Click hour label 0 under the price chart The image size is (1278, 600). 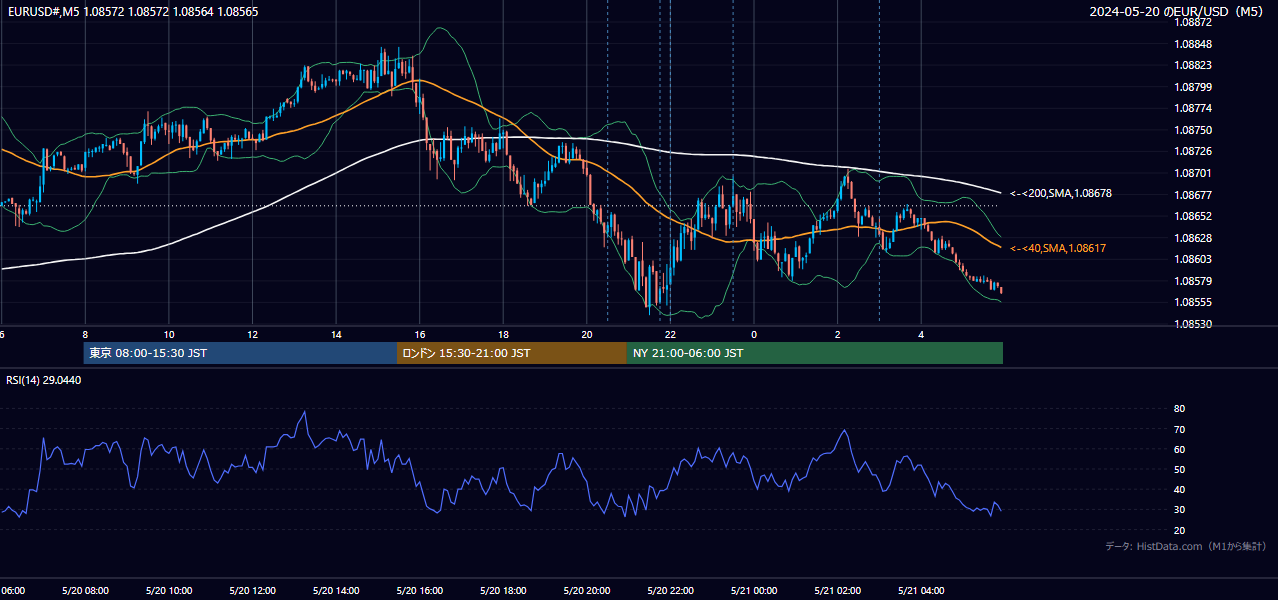(754, 335)
